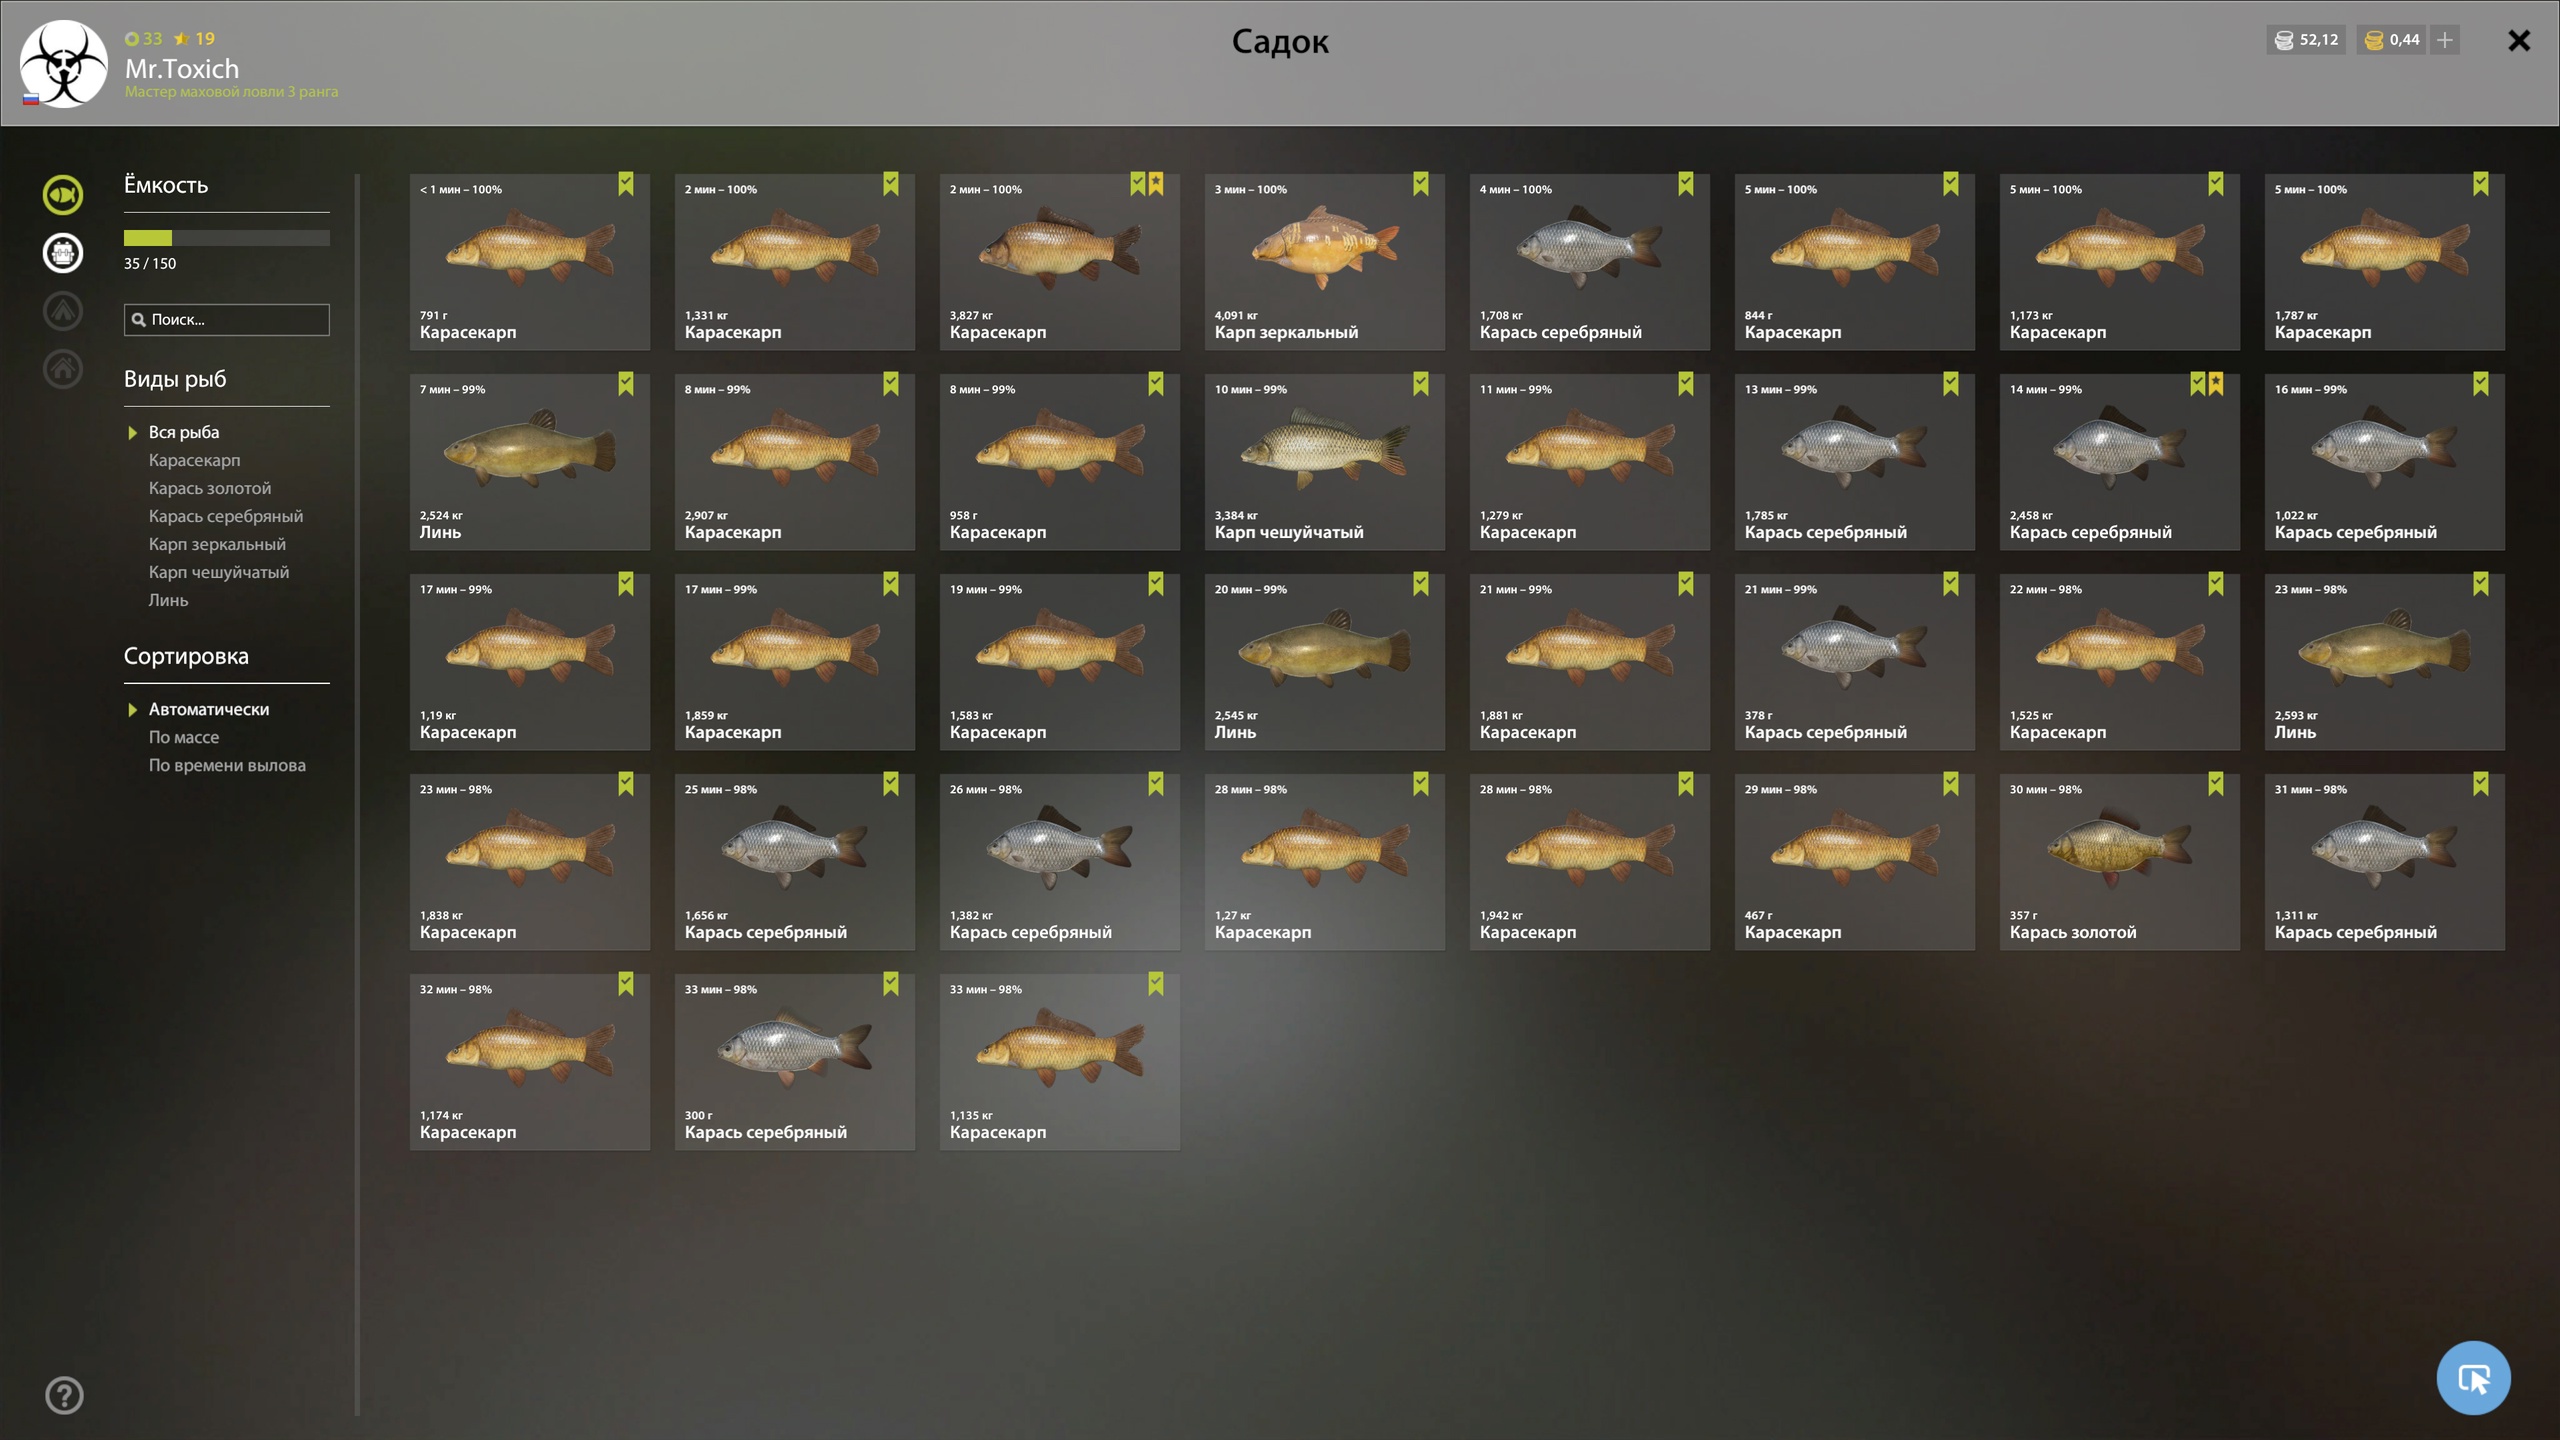Choose Автоматически sorting option
Viewport: 2560px width, 1440px height.
point(209,709)
